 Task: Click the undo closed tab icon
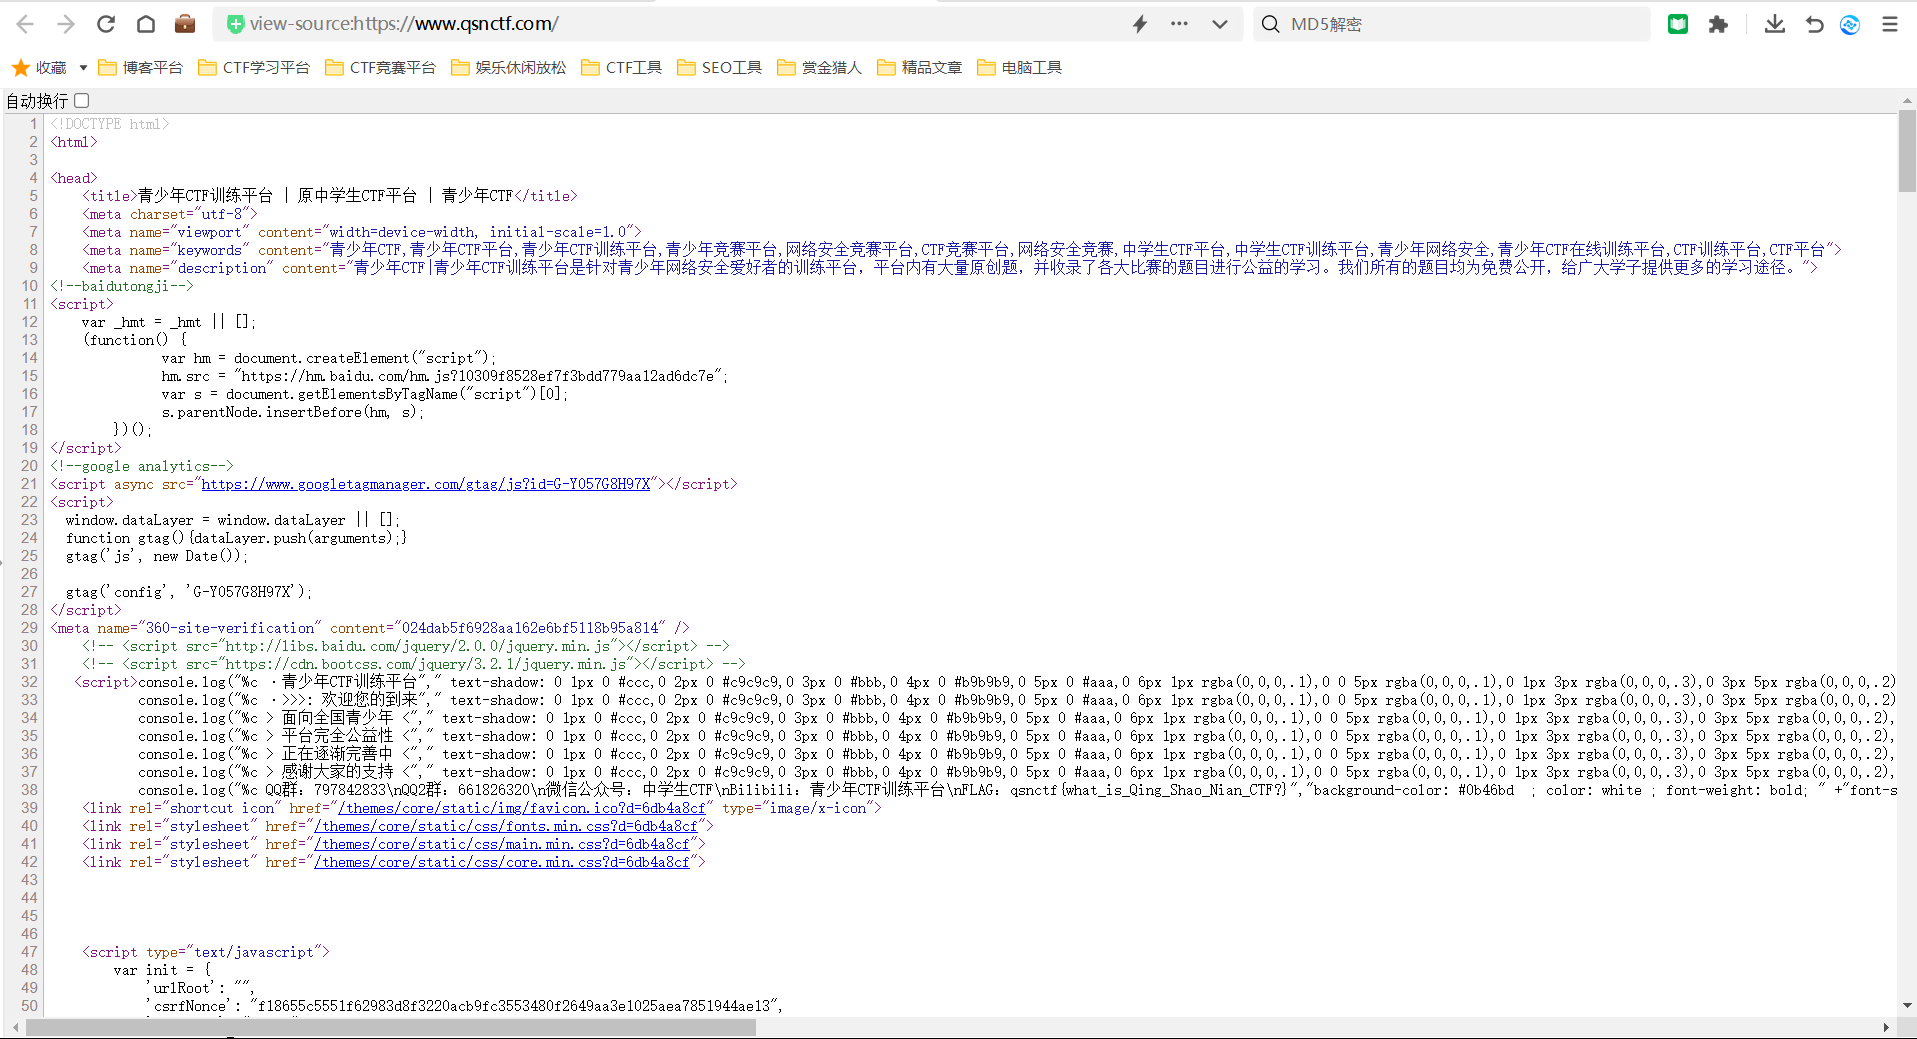click(x=1814, y=24)
